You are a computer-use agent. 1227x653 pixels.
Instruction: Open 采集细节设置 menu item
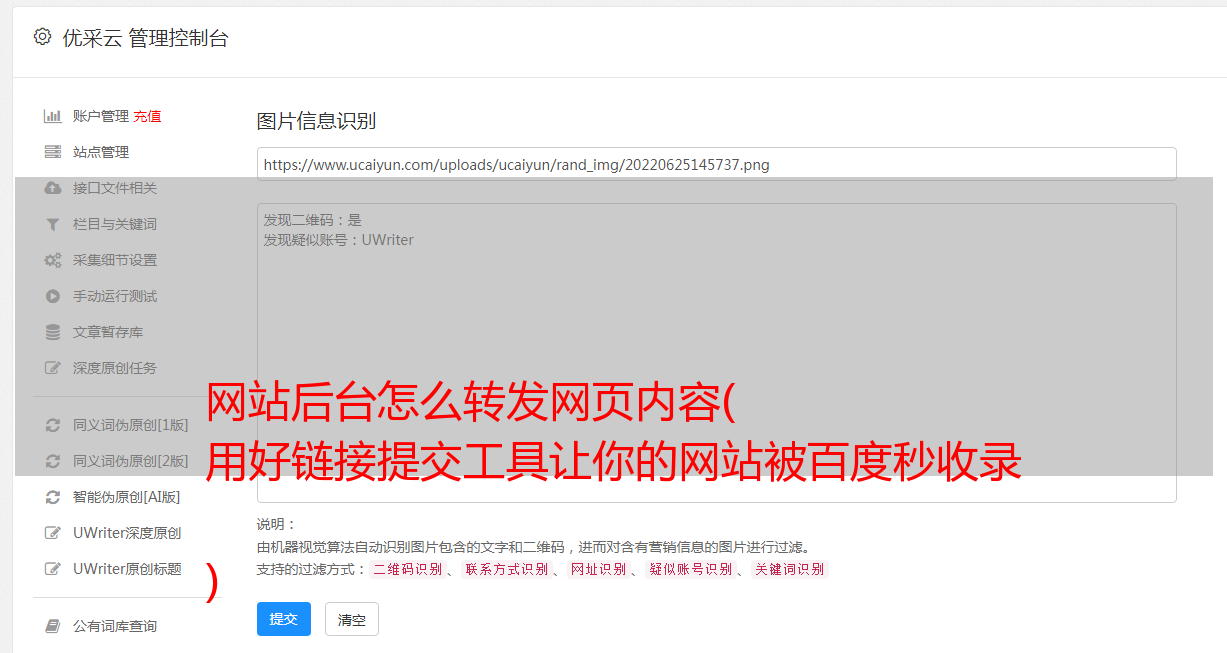115,260
